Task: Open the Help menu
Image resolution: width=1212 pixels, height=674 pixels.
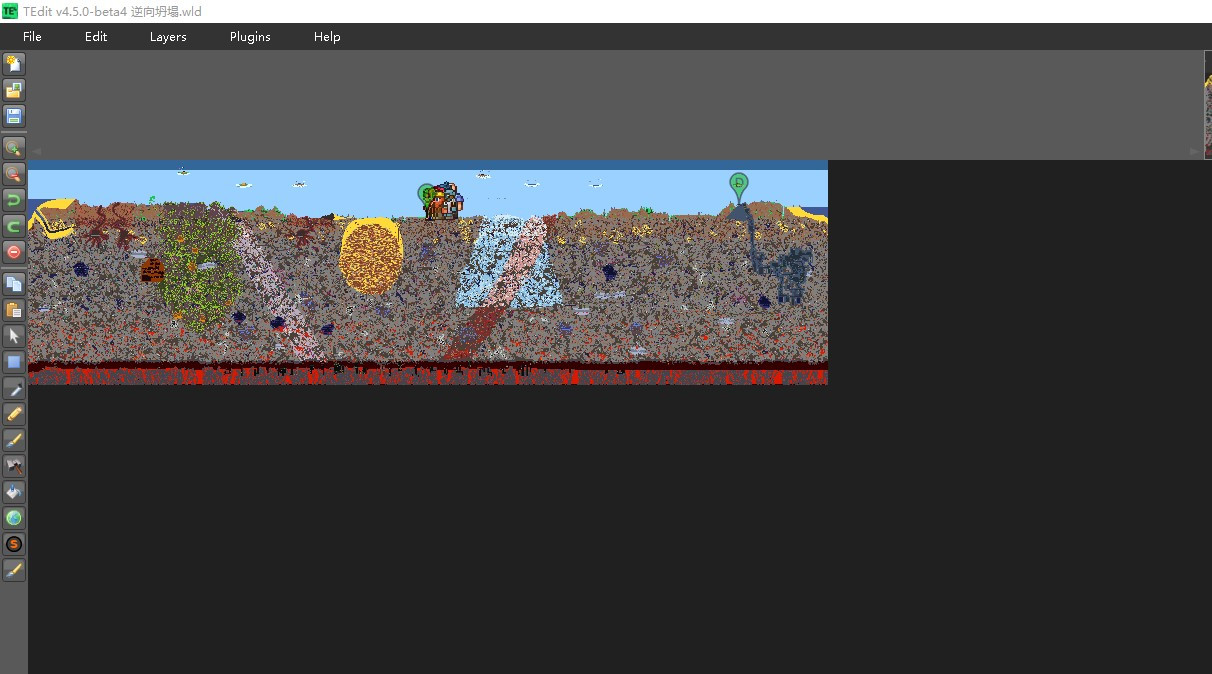Action: click(327, 37)
